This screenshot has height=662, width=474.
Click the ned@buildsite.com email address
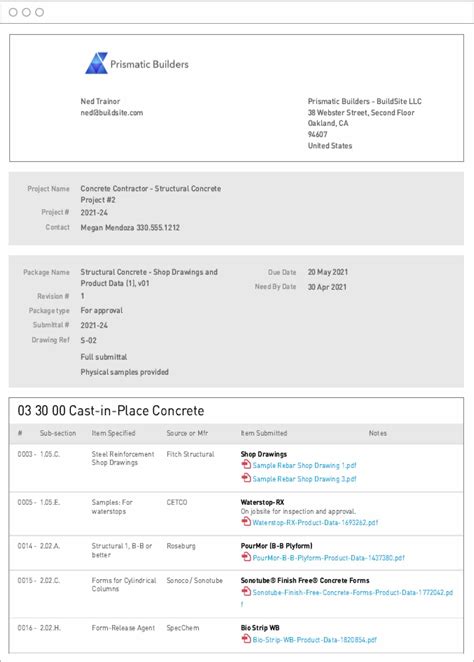(112, 113)
